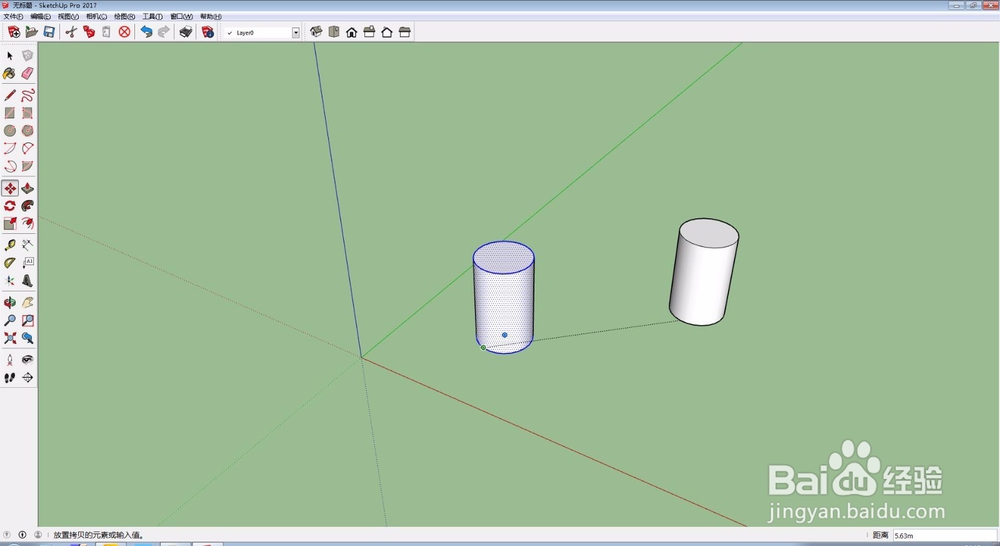Click the Zoom Extents tool
This screenshot has height=546, width=1000.
click(10, 338)
